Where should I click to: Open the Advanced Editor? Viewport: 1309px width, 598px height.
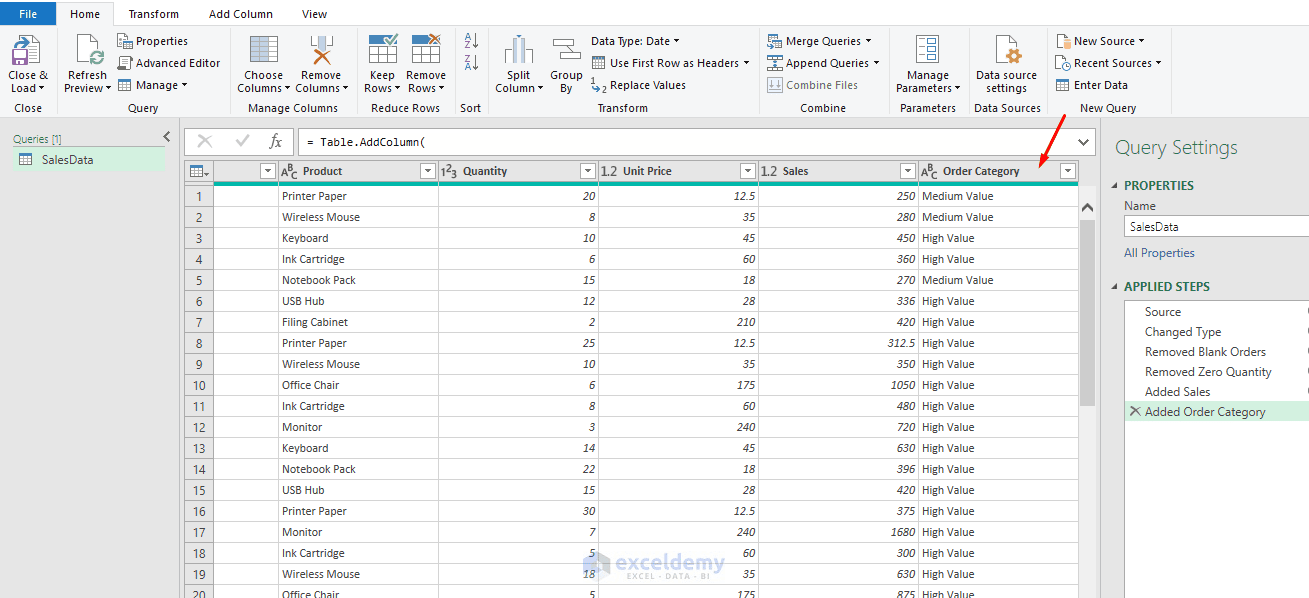[x=168, y=63]
